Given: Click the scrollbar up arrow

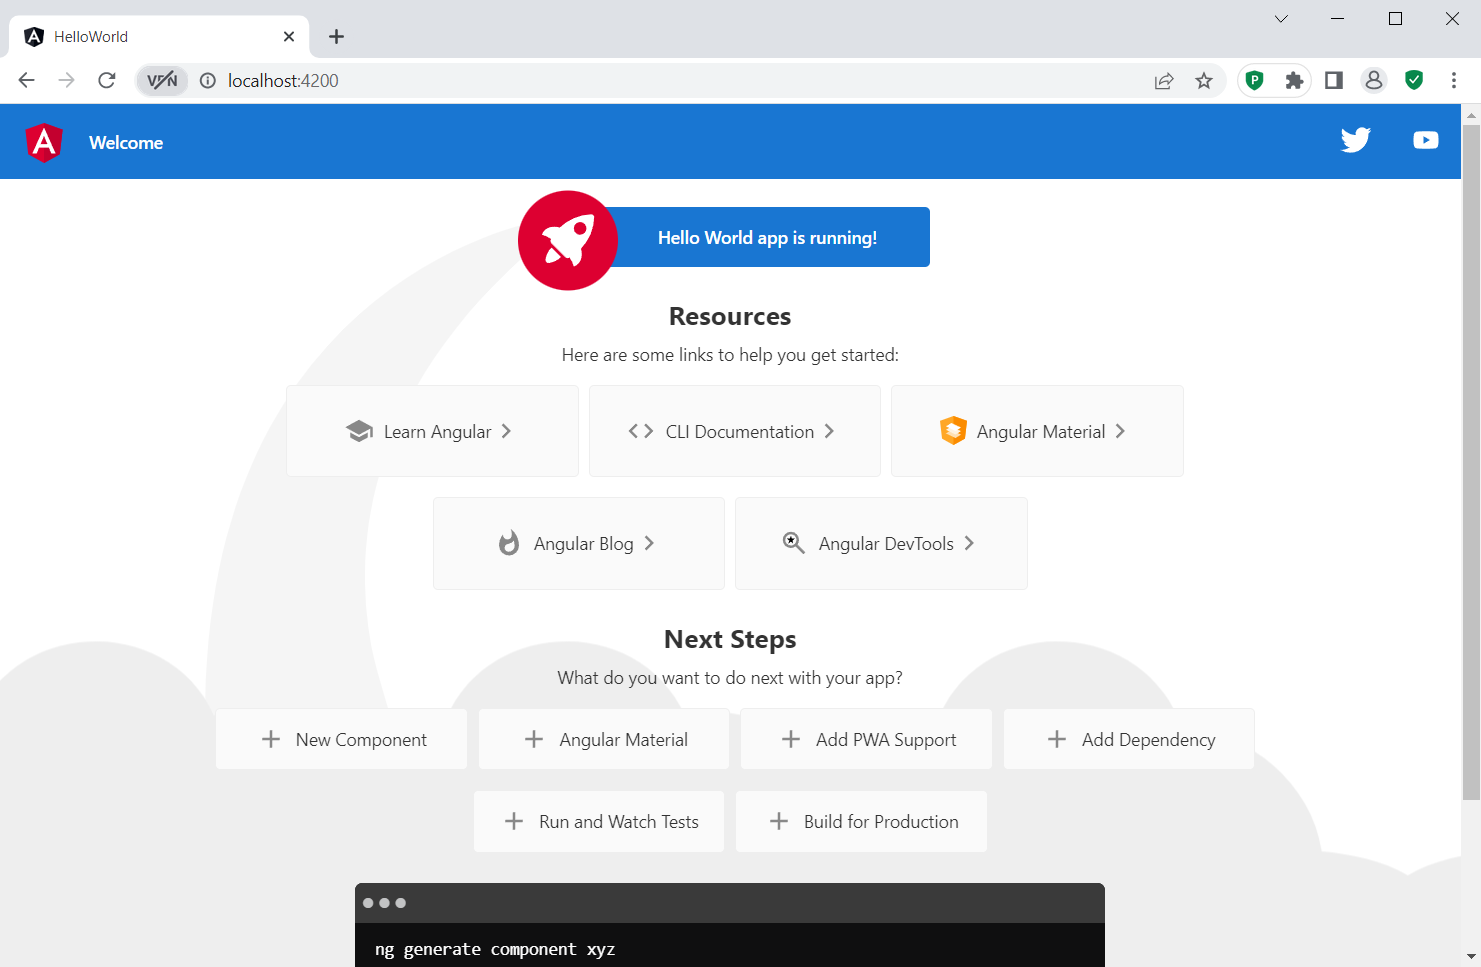Looking at the screenshot, I should pos(1471,114).
